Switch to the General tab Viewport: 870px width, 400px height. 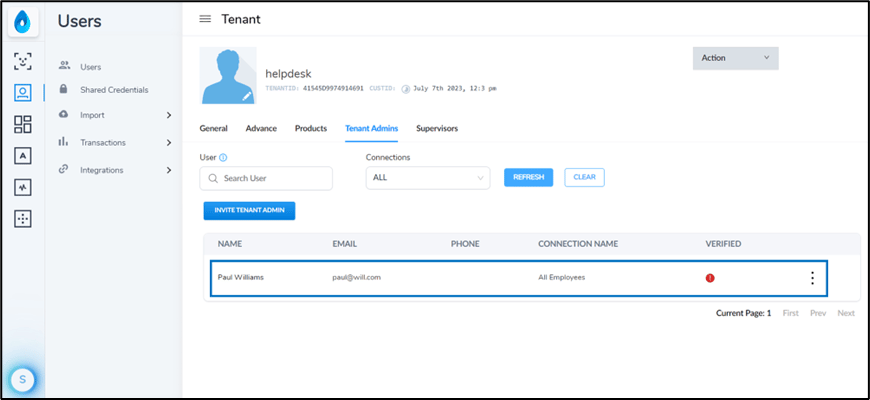click(x=214, y=128)
